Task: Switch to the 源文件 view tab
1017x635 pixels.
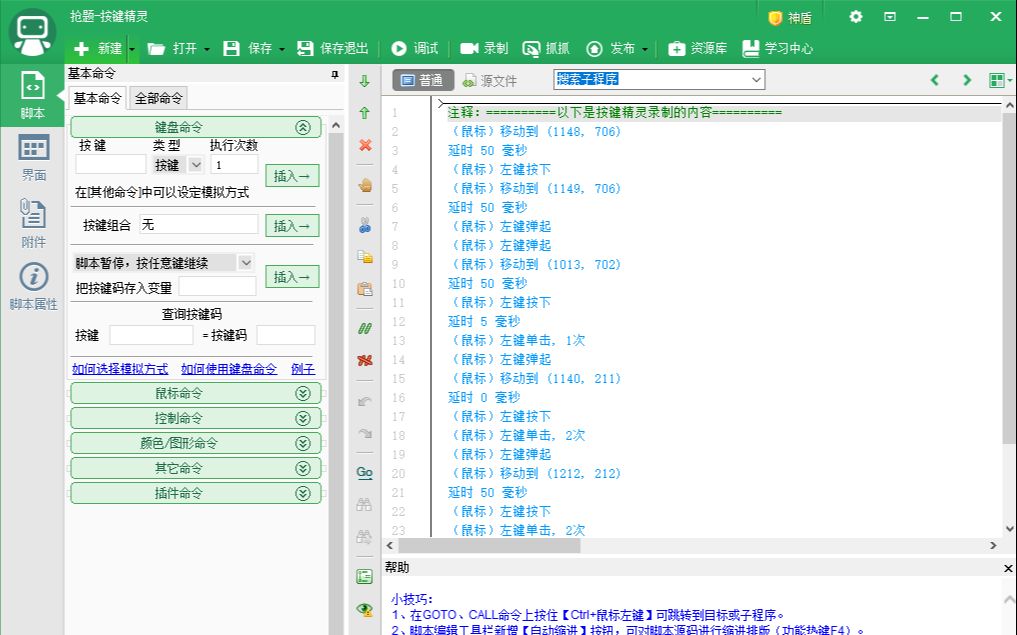Action: coord(491,80)
